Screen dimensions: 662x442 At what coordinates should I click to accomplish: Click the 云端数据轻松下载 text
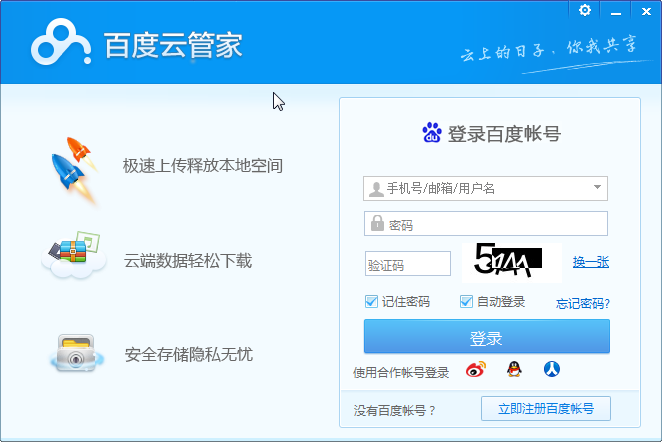click(188, 260)
